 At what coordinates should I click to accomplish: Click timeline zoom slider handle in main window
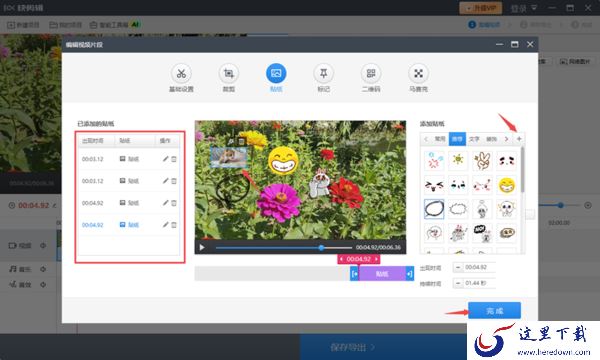click(561, 205)
